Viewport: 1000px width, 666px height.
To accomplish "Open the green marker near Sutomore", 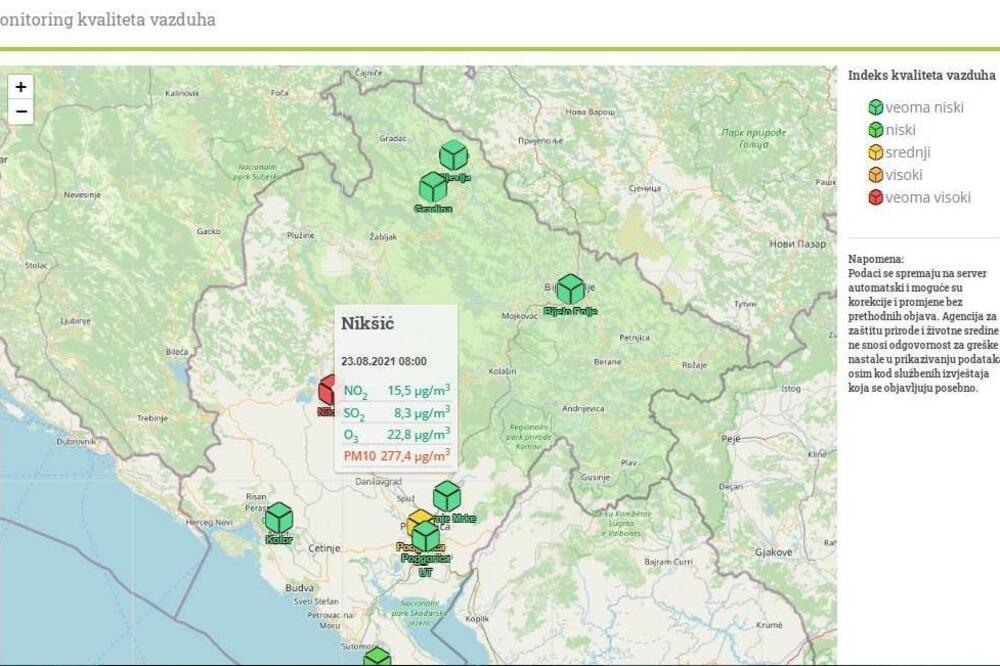I will coord(377,657).
